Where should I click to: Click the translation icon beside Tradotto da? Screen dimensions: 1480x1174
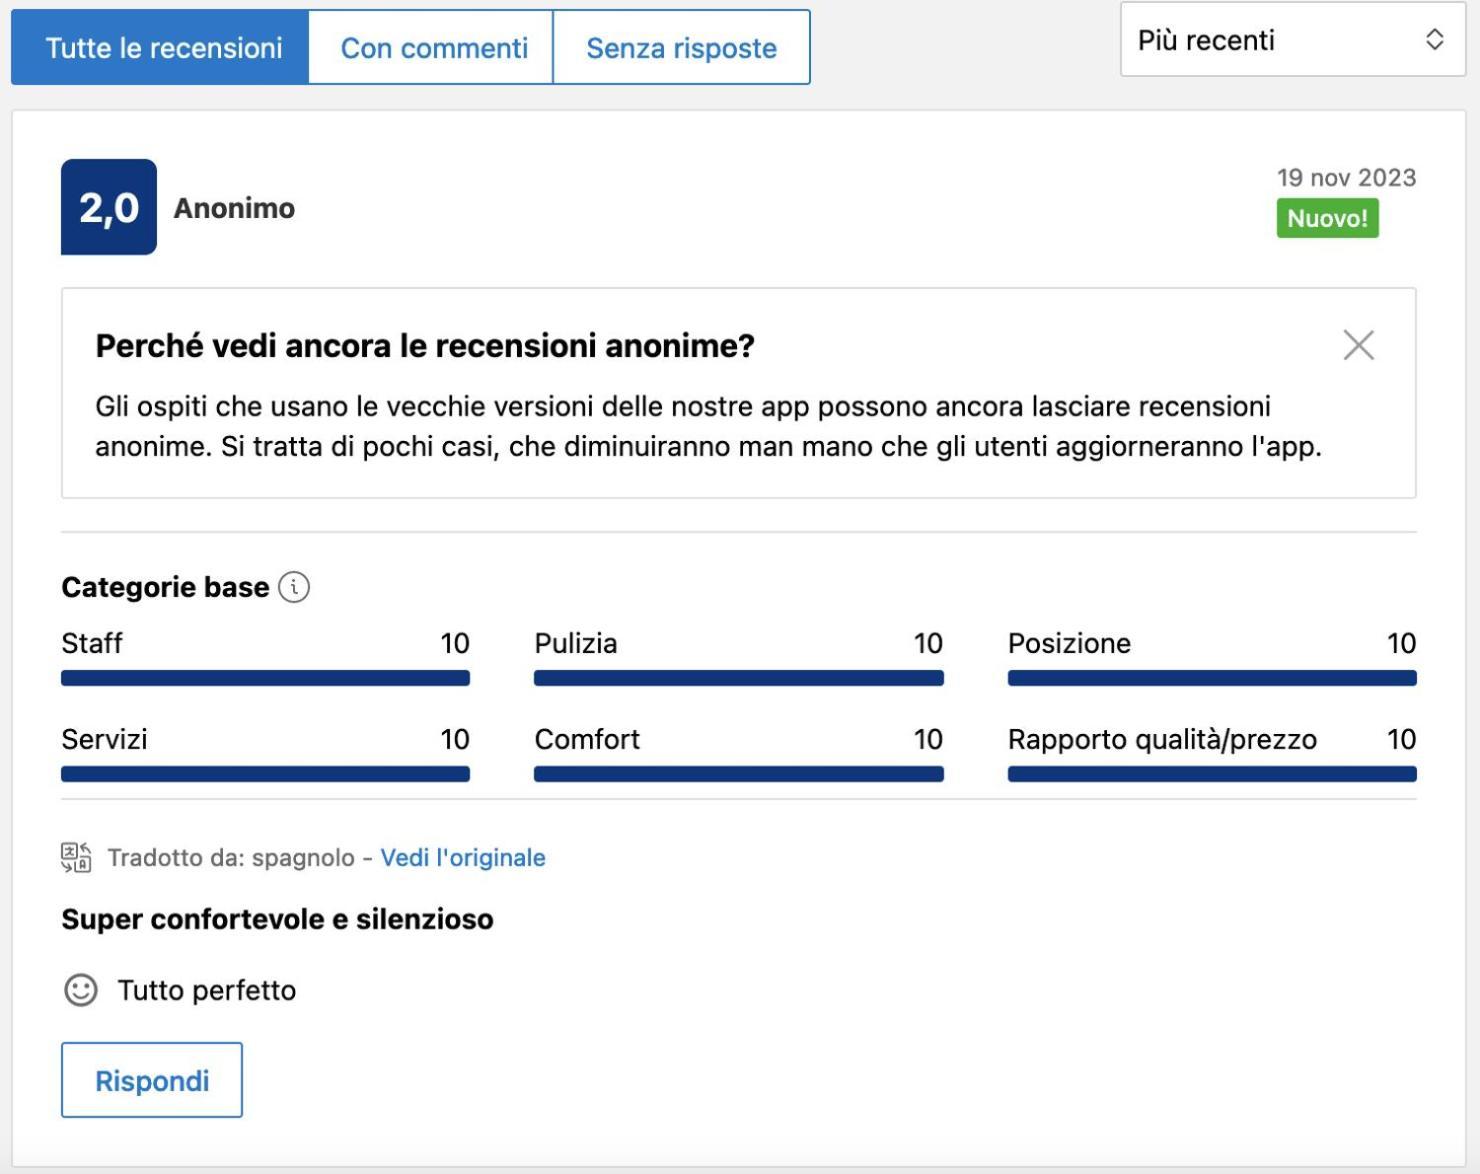tap(76, 858)
